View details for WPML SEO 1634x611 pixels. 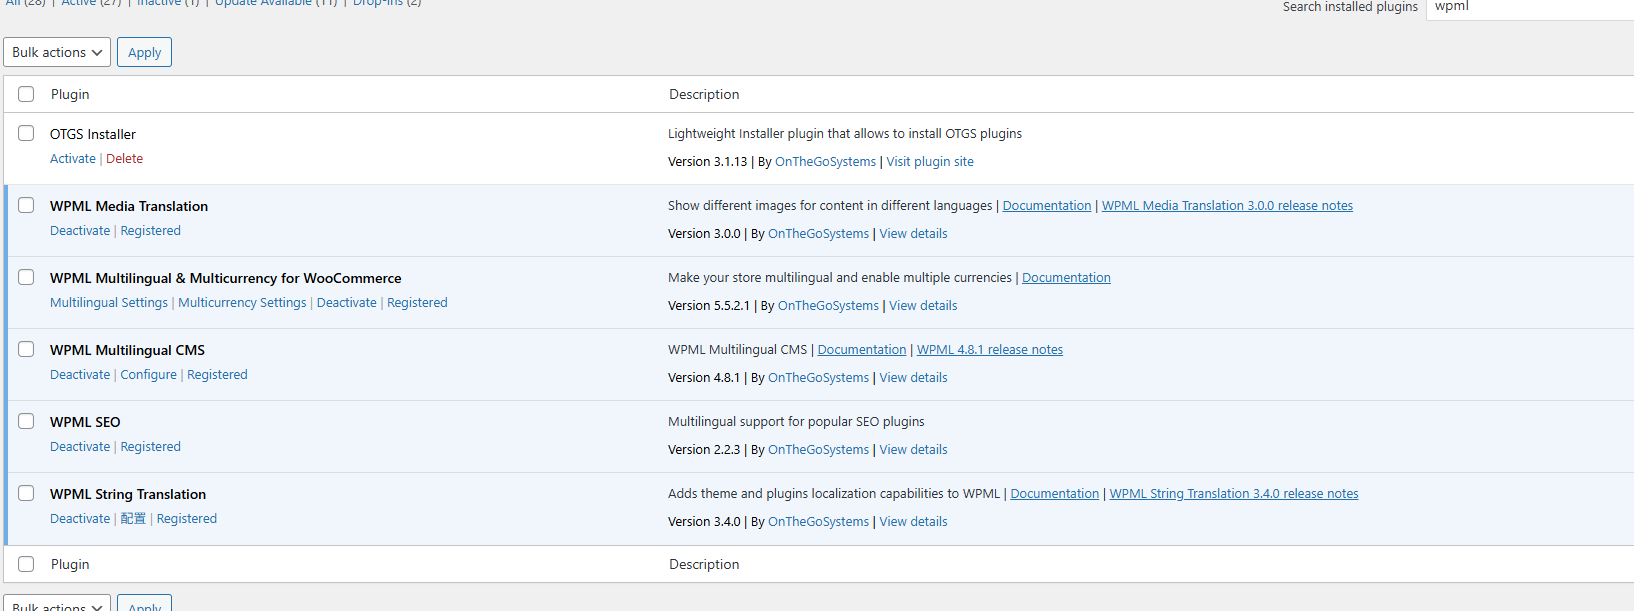pyautogui.click(x=913, y=450)
